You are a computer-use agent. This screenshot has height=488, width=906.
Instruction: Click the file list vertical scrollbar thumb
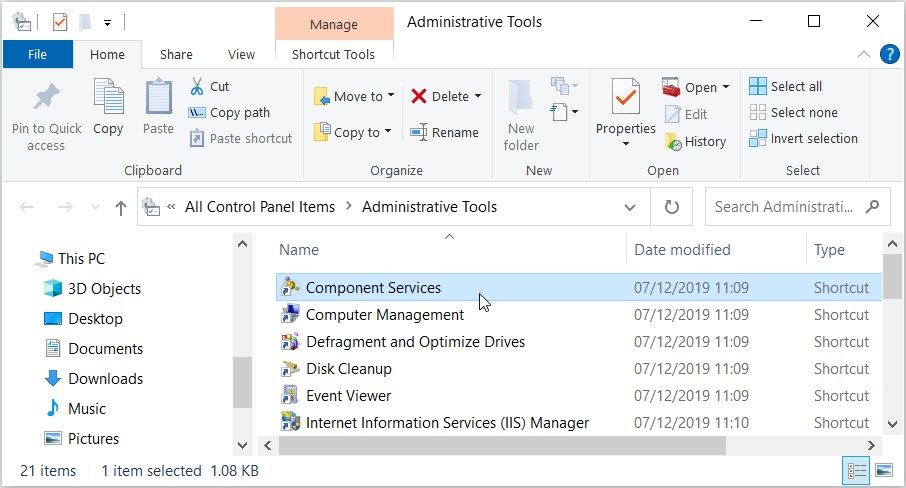click(x=893, y=275)
